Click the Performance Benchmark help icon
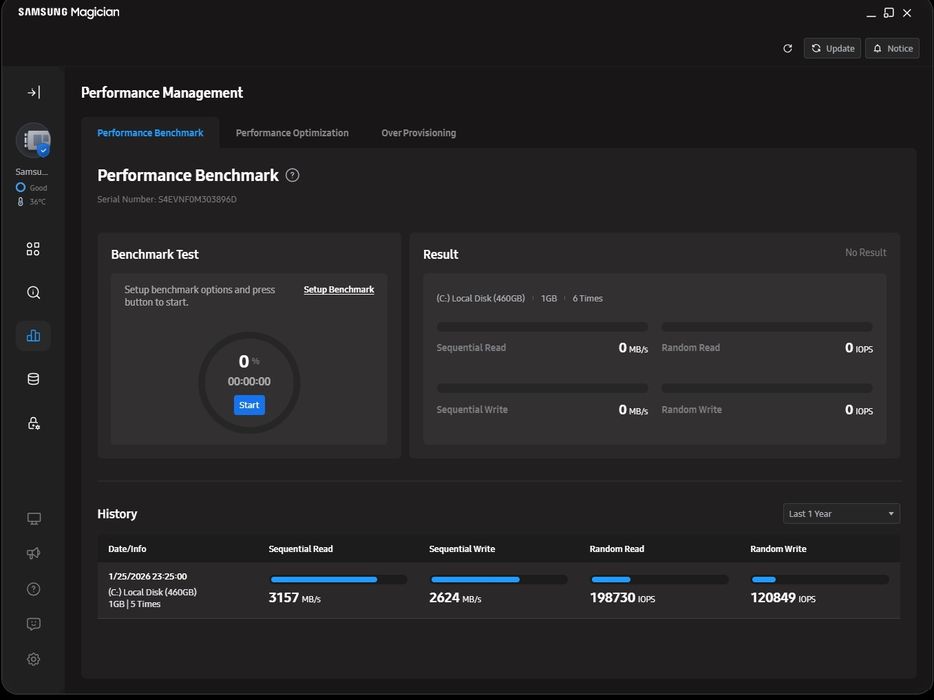The image size is (934, 700). click(x=292, y=175)
